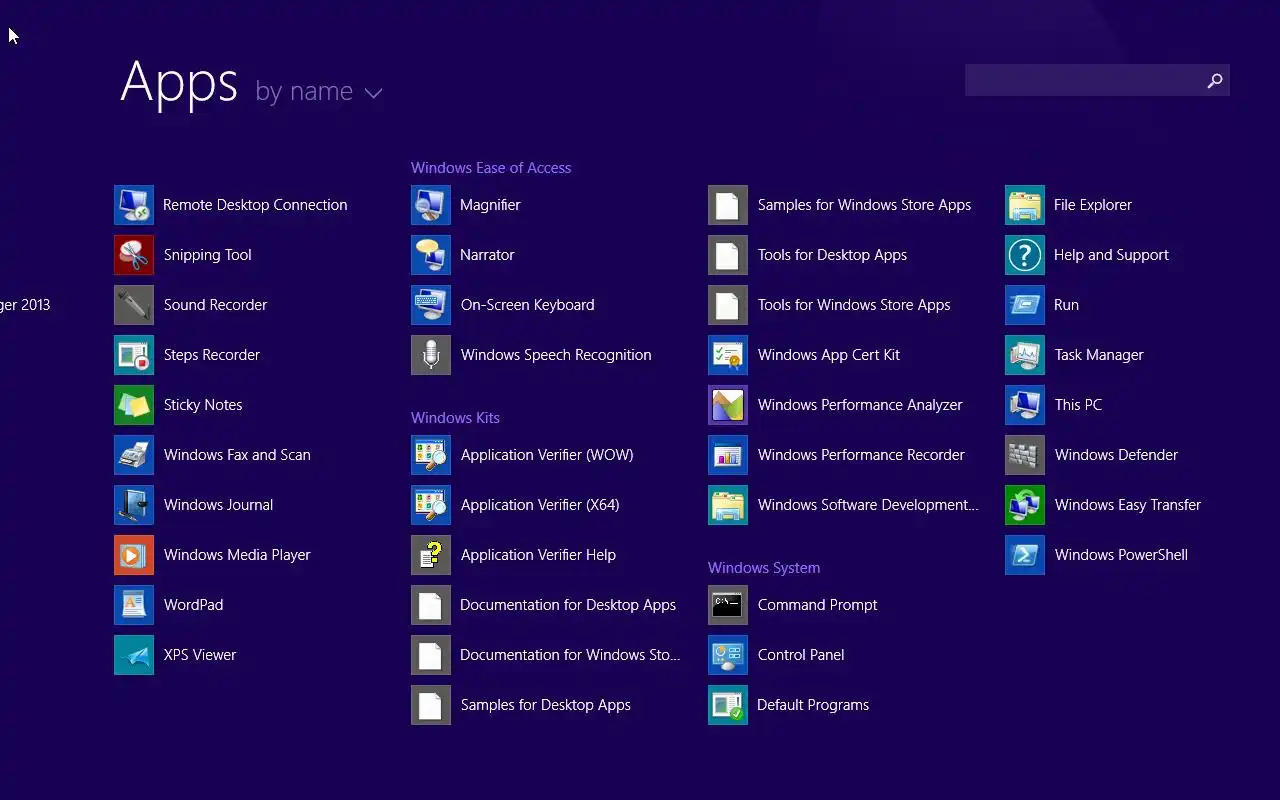The height and width of the screenshot is (800, 1280).
Task: Open Documentation for Windows Store file icon
Action: tap(431, 655)
